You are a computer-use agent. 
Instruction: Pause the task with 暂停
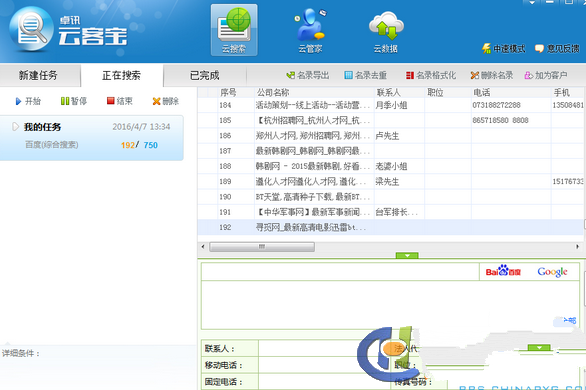(74, 101)
